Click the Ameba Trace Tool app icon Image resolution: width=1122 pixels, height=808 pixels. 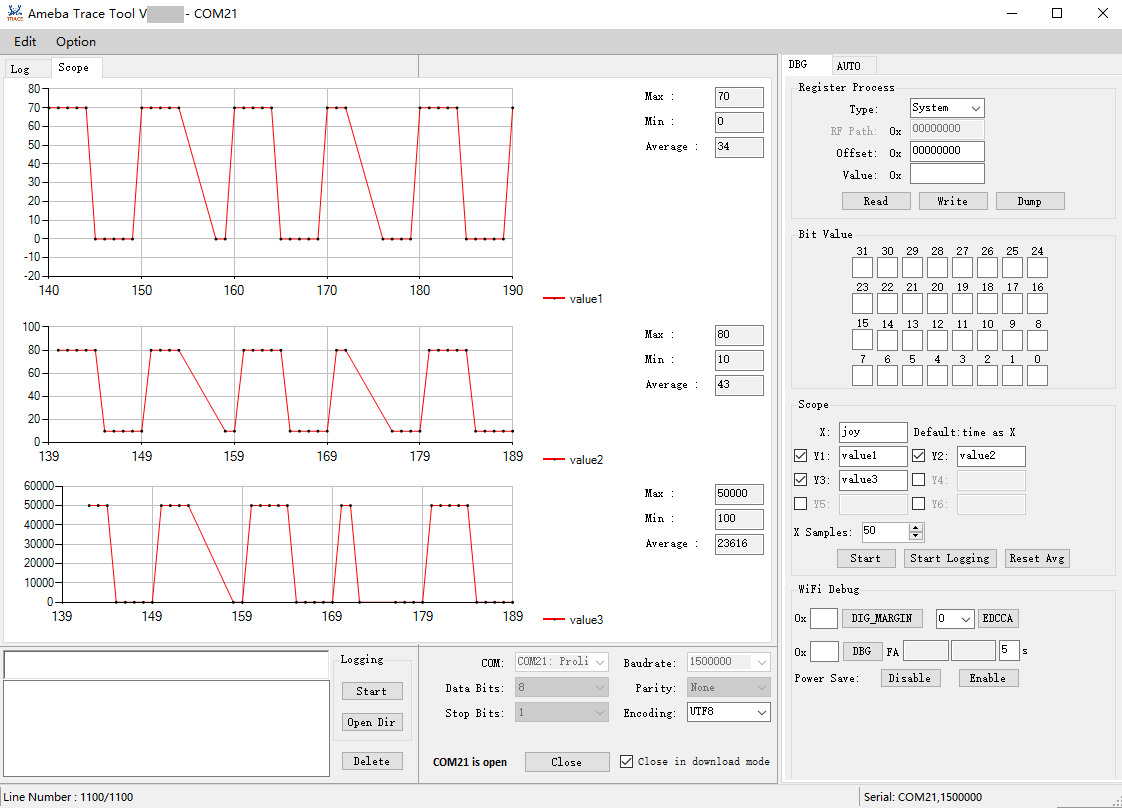click(x=14, y=13)
